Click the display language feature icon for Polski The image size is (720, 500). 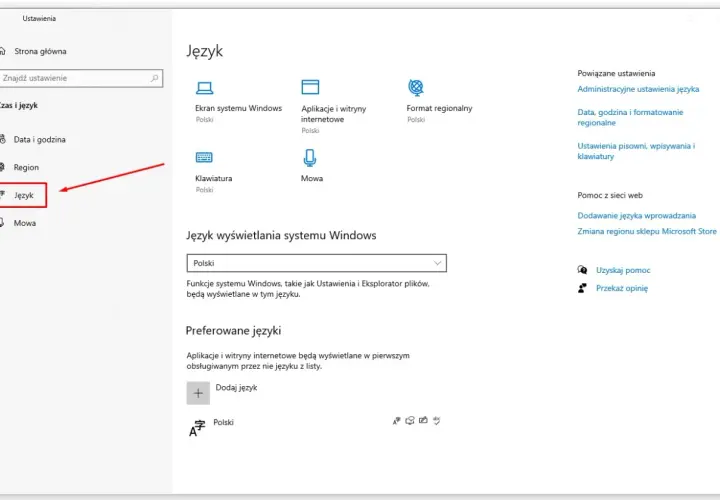397,421
